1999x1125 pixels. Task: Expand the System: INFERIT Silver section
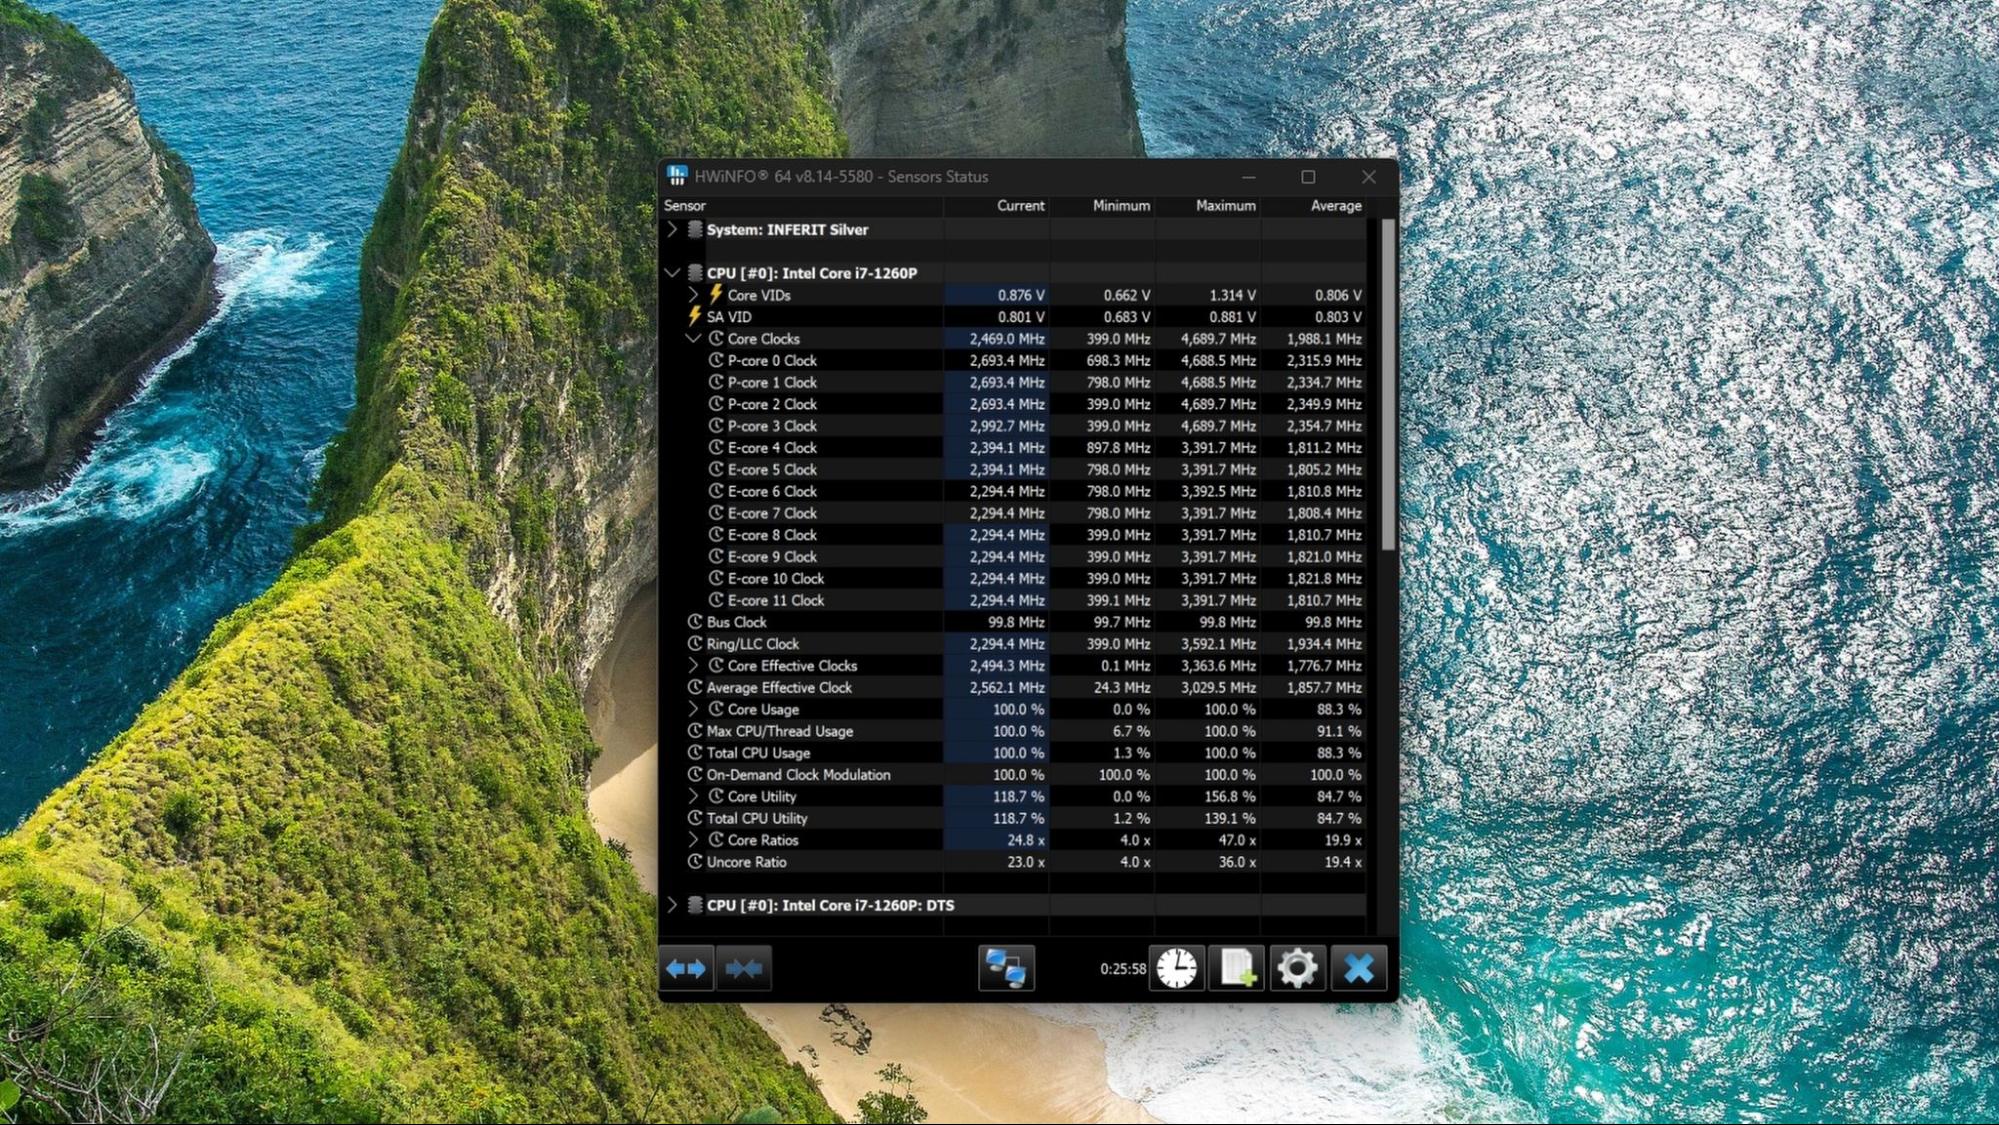pos(672,230)
